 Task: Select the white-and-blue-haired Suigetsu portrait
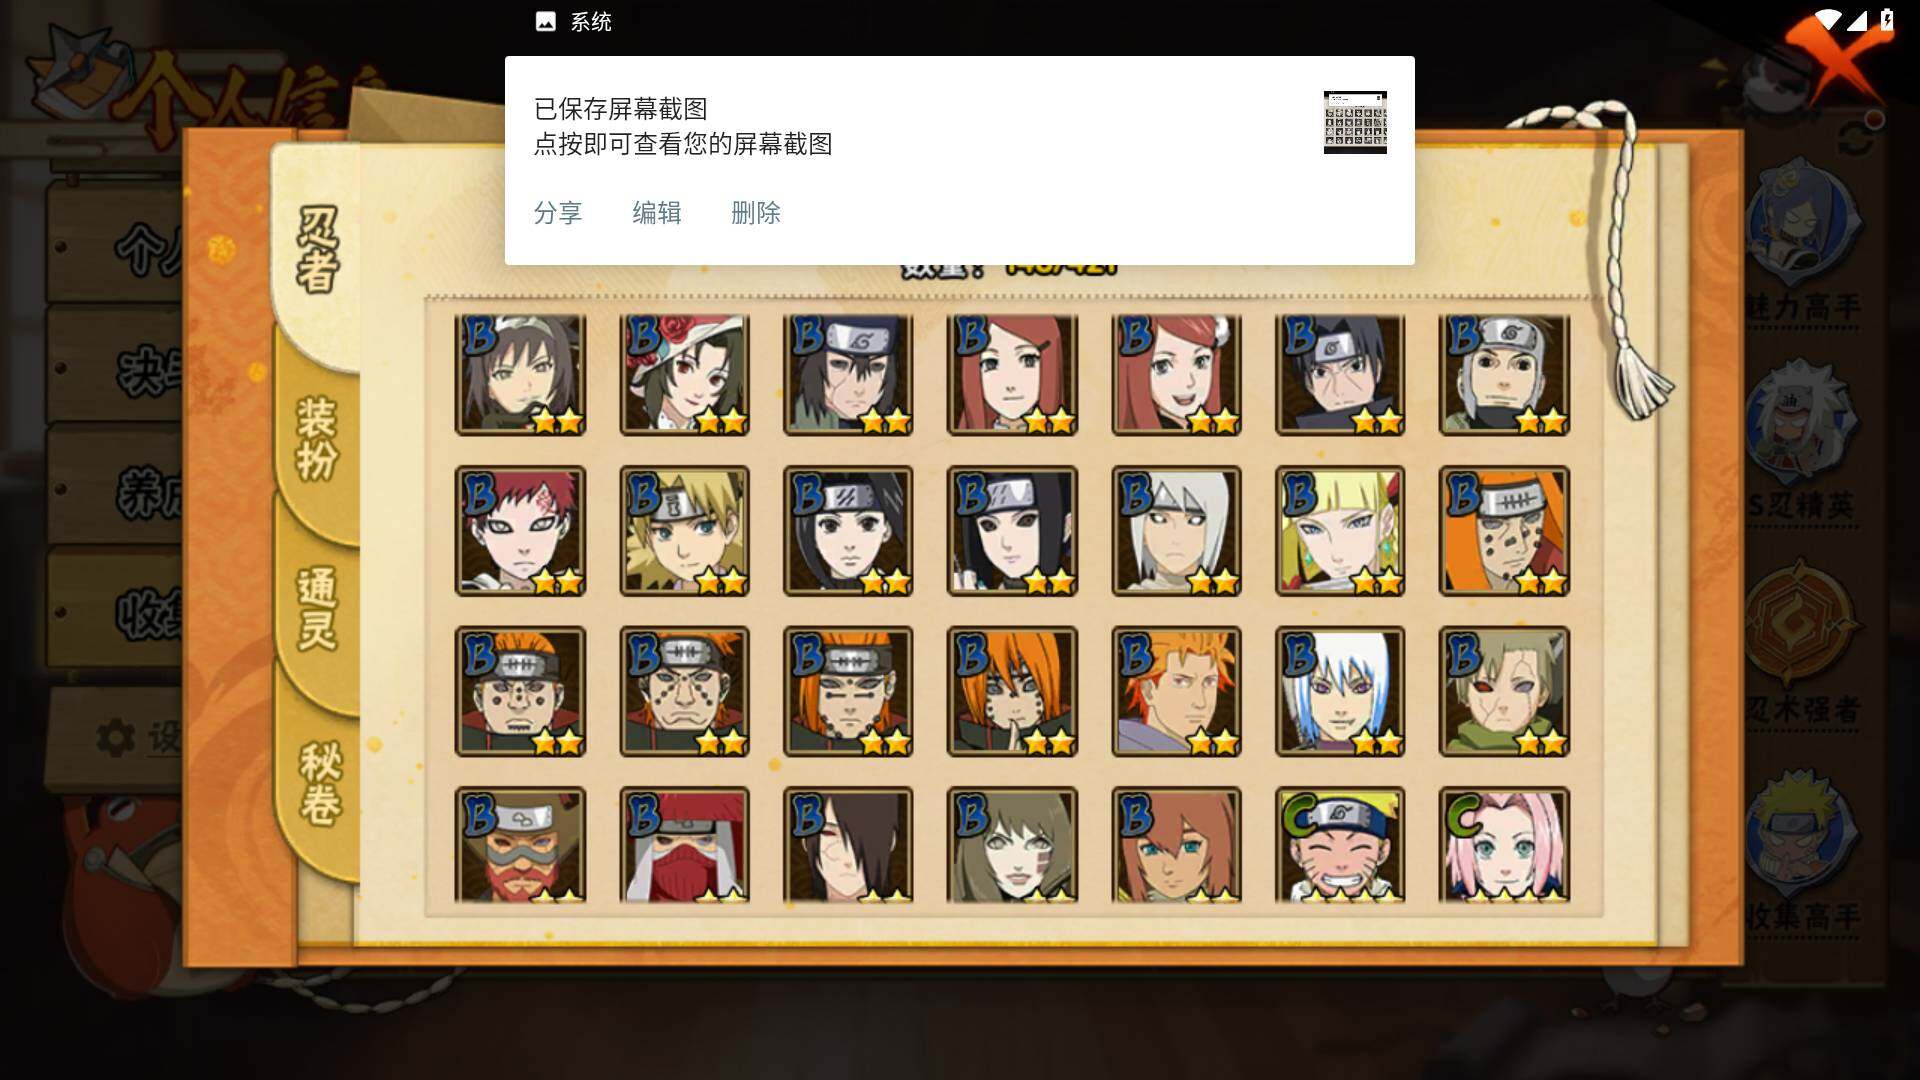click(1340, 691)
